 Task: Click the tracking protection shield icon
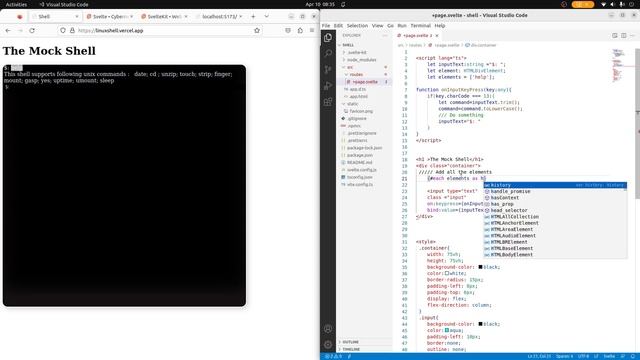click(63, 31)
